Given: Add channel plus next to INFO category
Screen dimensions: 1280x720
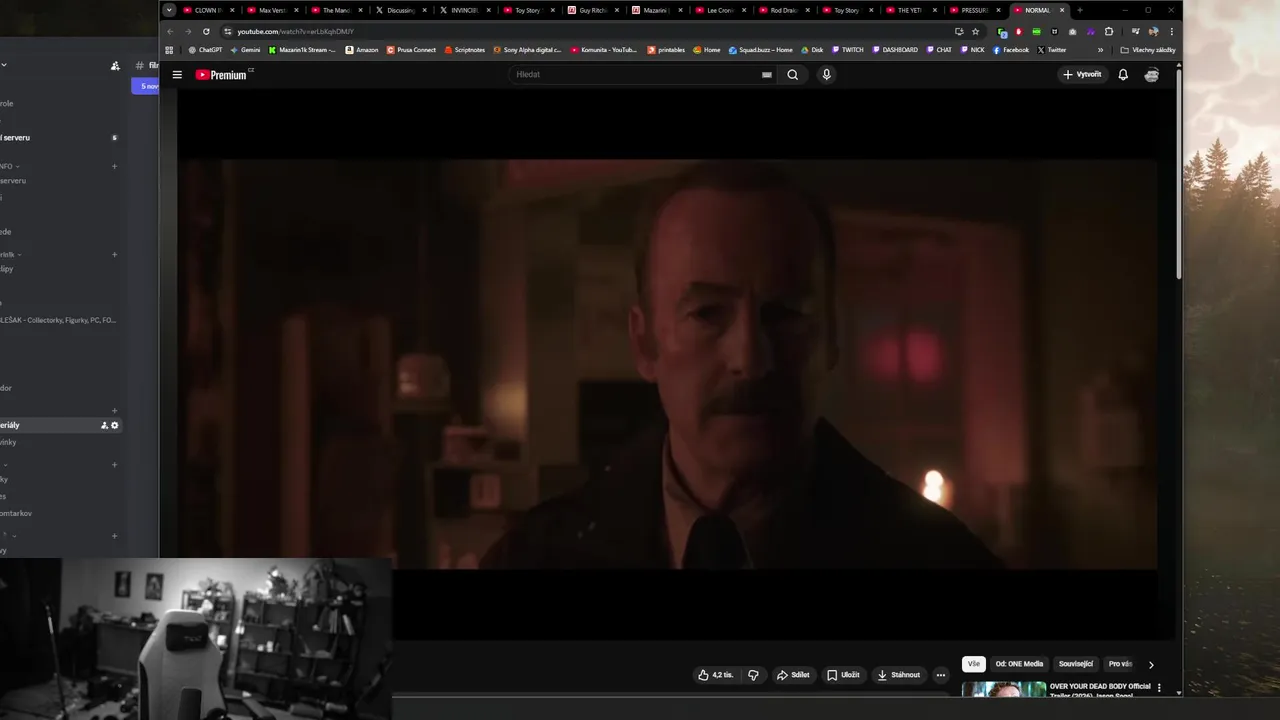Looking at the screenshot, I should click(114, 166).
